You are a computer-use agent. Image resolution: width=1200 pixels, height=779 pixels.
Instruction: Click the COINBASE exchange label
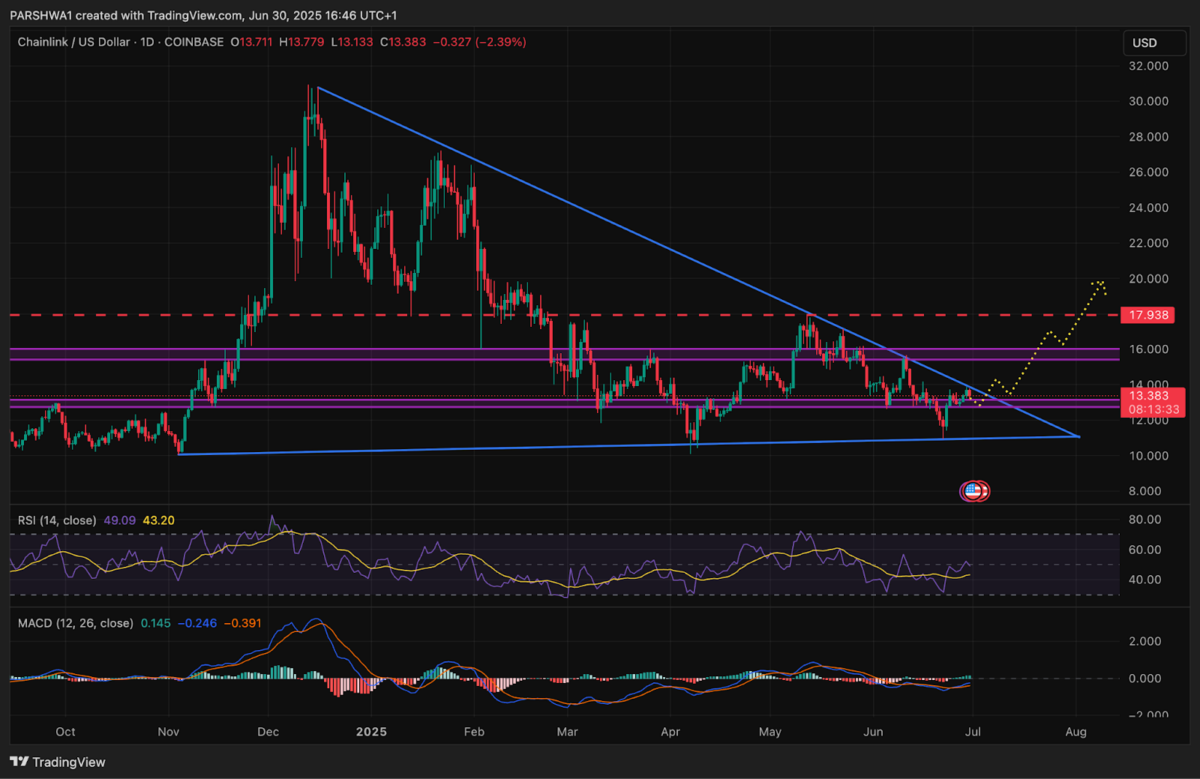point(194,42)
